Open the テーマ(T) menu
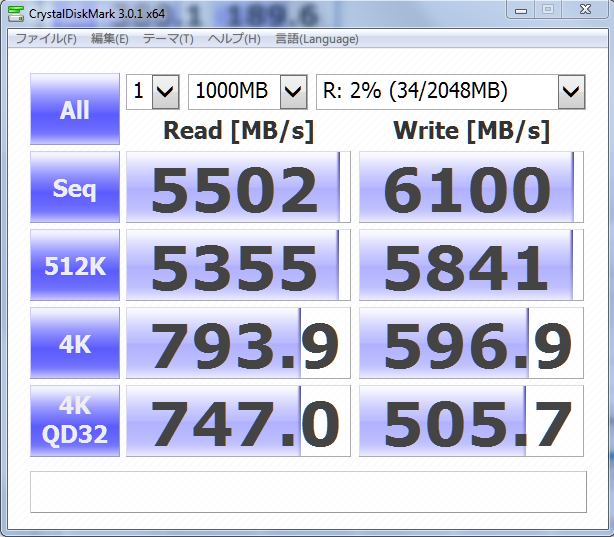The width and height of the screenshot is (614, 537). coord(168,39)
